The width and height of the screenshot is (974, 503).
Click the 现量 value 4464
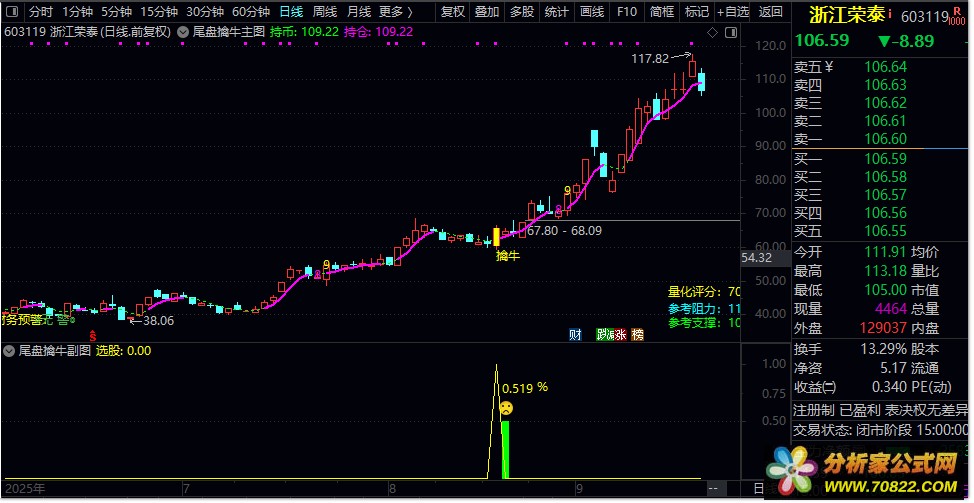pos(891,309)
